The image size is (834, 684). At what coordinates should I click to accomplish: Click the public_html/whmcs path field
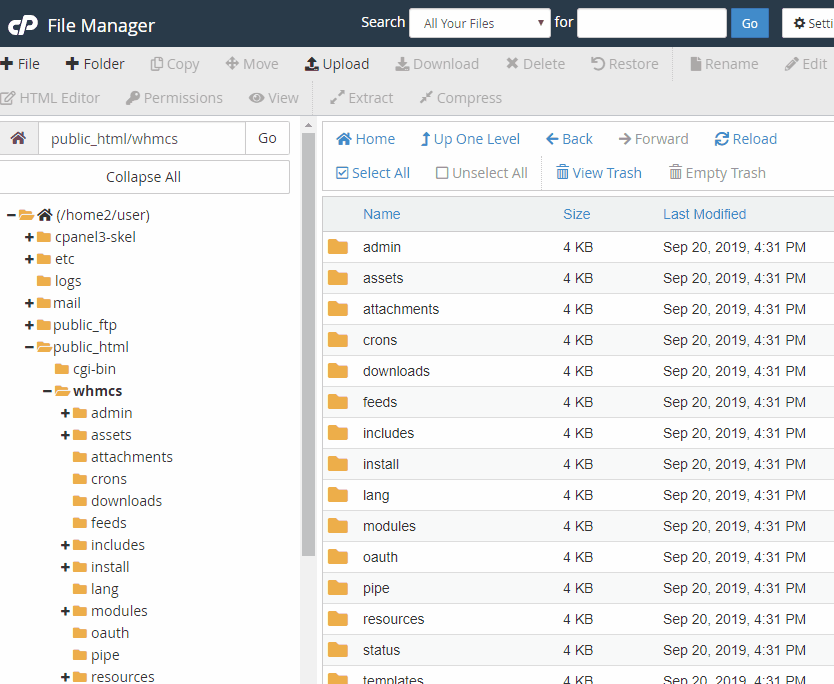click(x=142, y=138)
